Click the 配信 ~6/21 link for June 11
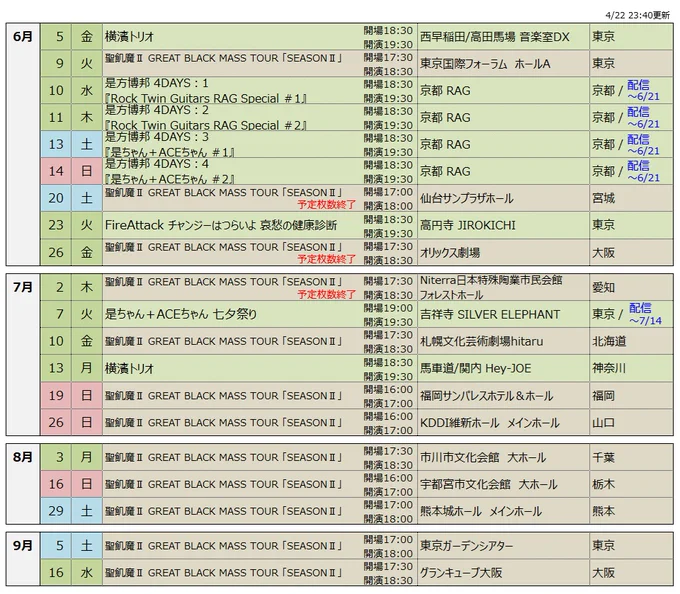This screenshot has height=594, width=680. [x=643, y=117]
